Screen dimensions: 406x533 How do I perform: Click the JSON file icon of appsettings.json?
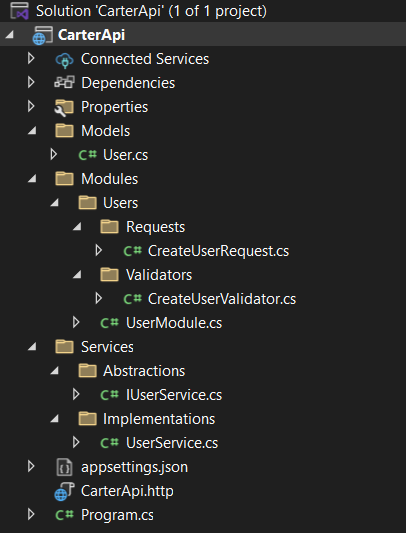(x=64, y=467)
